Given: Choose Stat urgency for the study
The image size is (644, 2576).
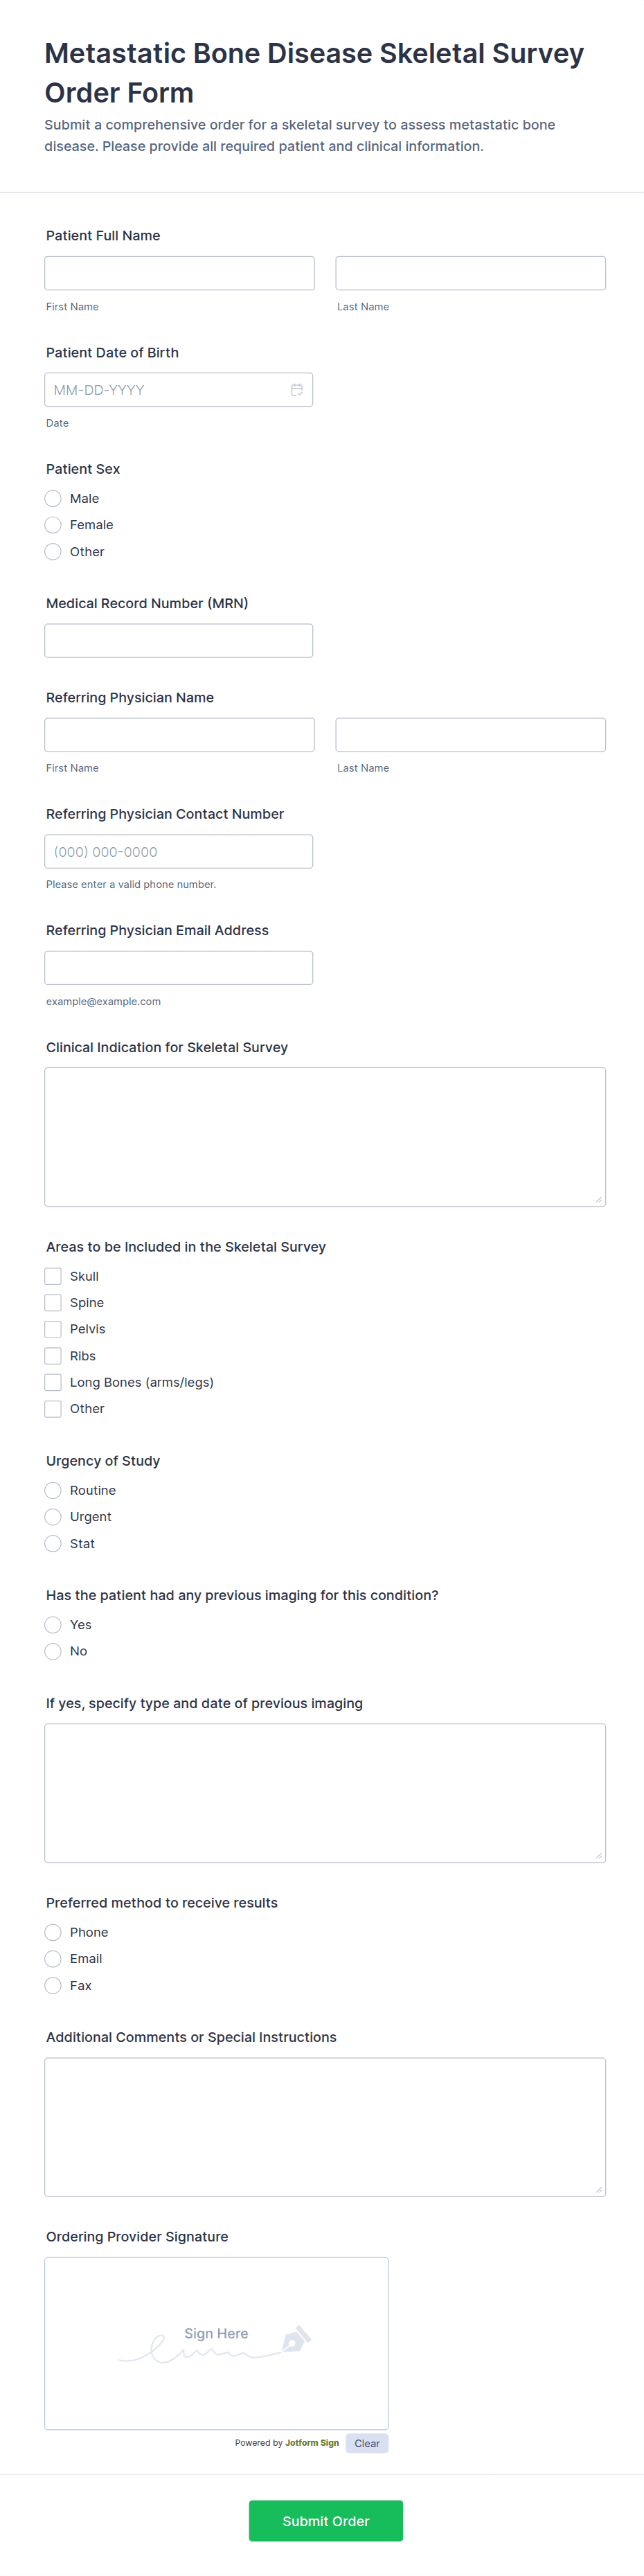Looking at the screenshot, I should coord(53,1543).
